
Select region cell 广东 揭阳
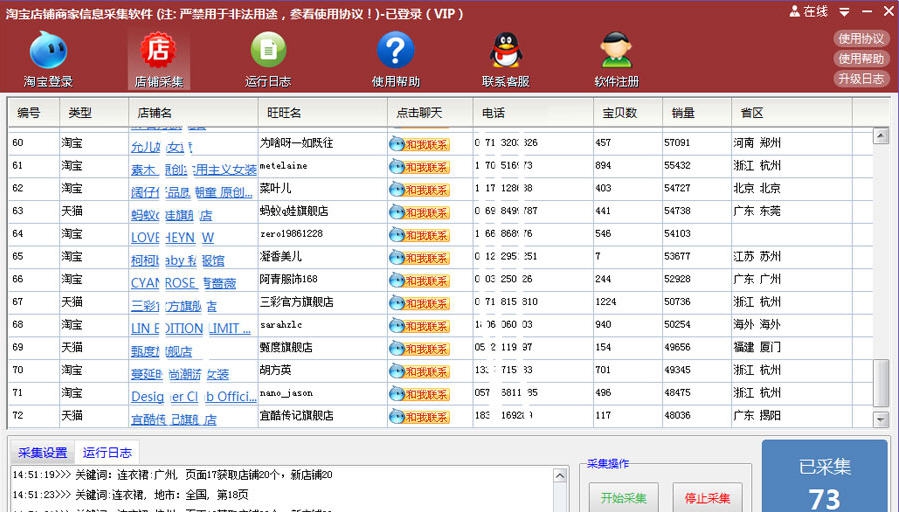pyautogui.click(x=757, y=415)
